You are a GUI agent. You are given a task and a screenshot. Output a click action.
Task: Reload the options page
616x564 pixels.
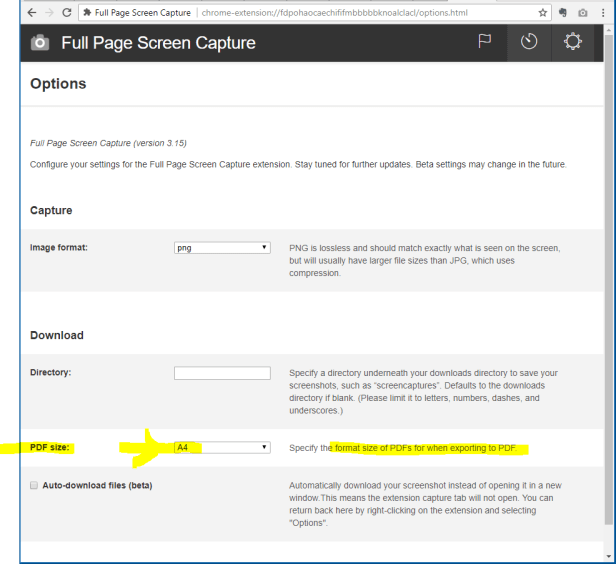66,12
